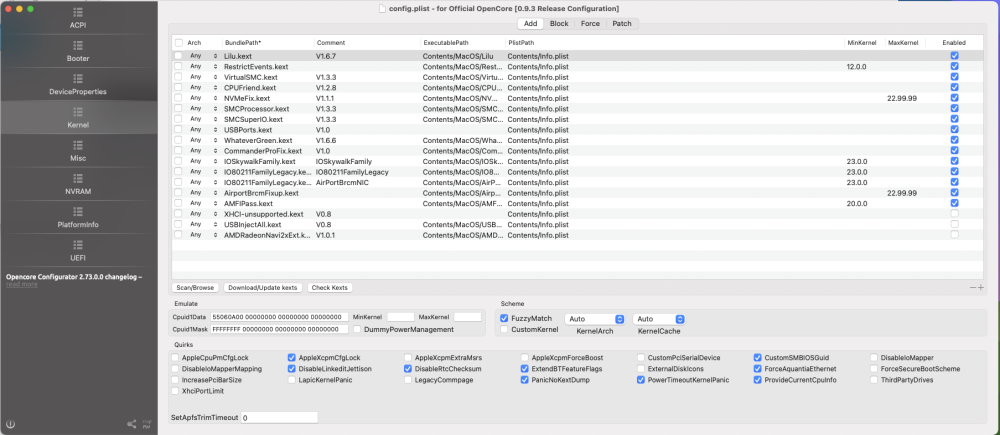The height and width of the screenshot is (435, 1000).
Task: Switch to the Patch tab
Action: 622,24
